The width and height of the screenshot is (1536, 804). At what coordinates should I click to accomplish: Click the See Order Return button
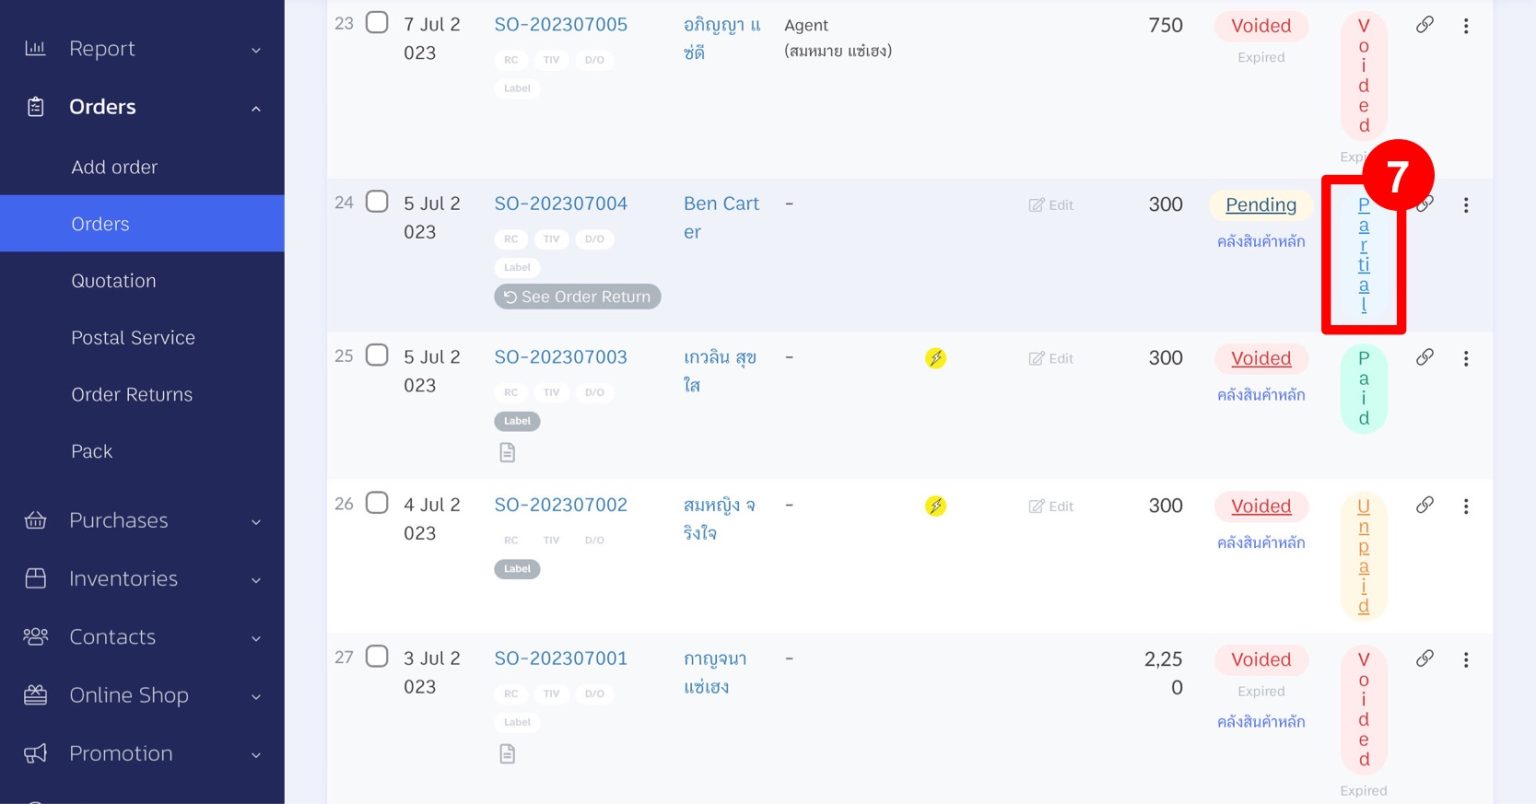[x=577, y=296]
